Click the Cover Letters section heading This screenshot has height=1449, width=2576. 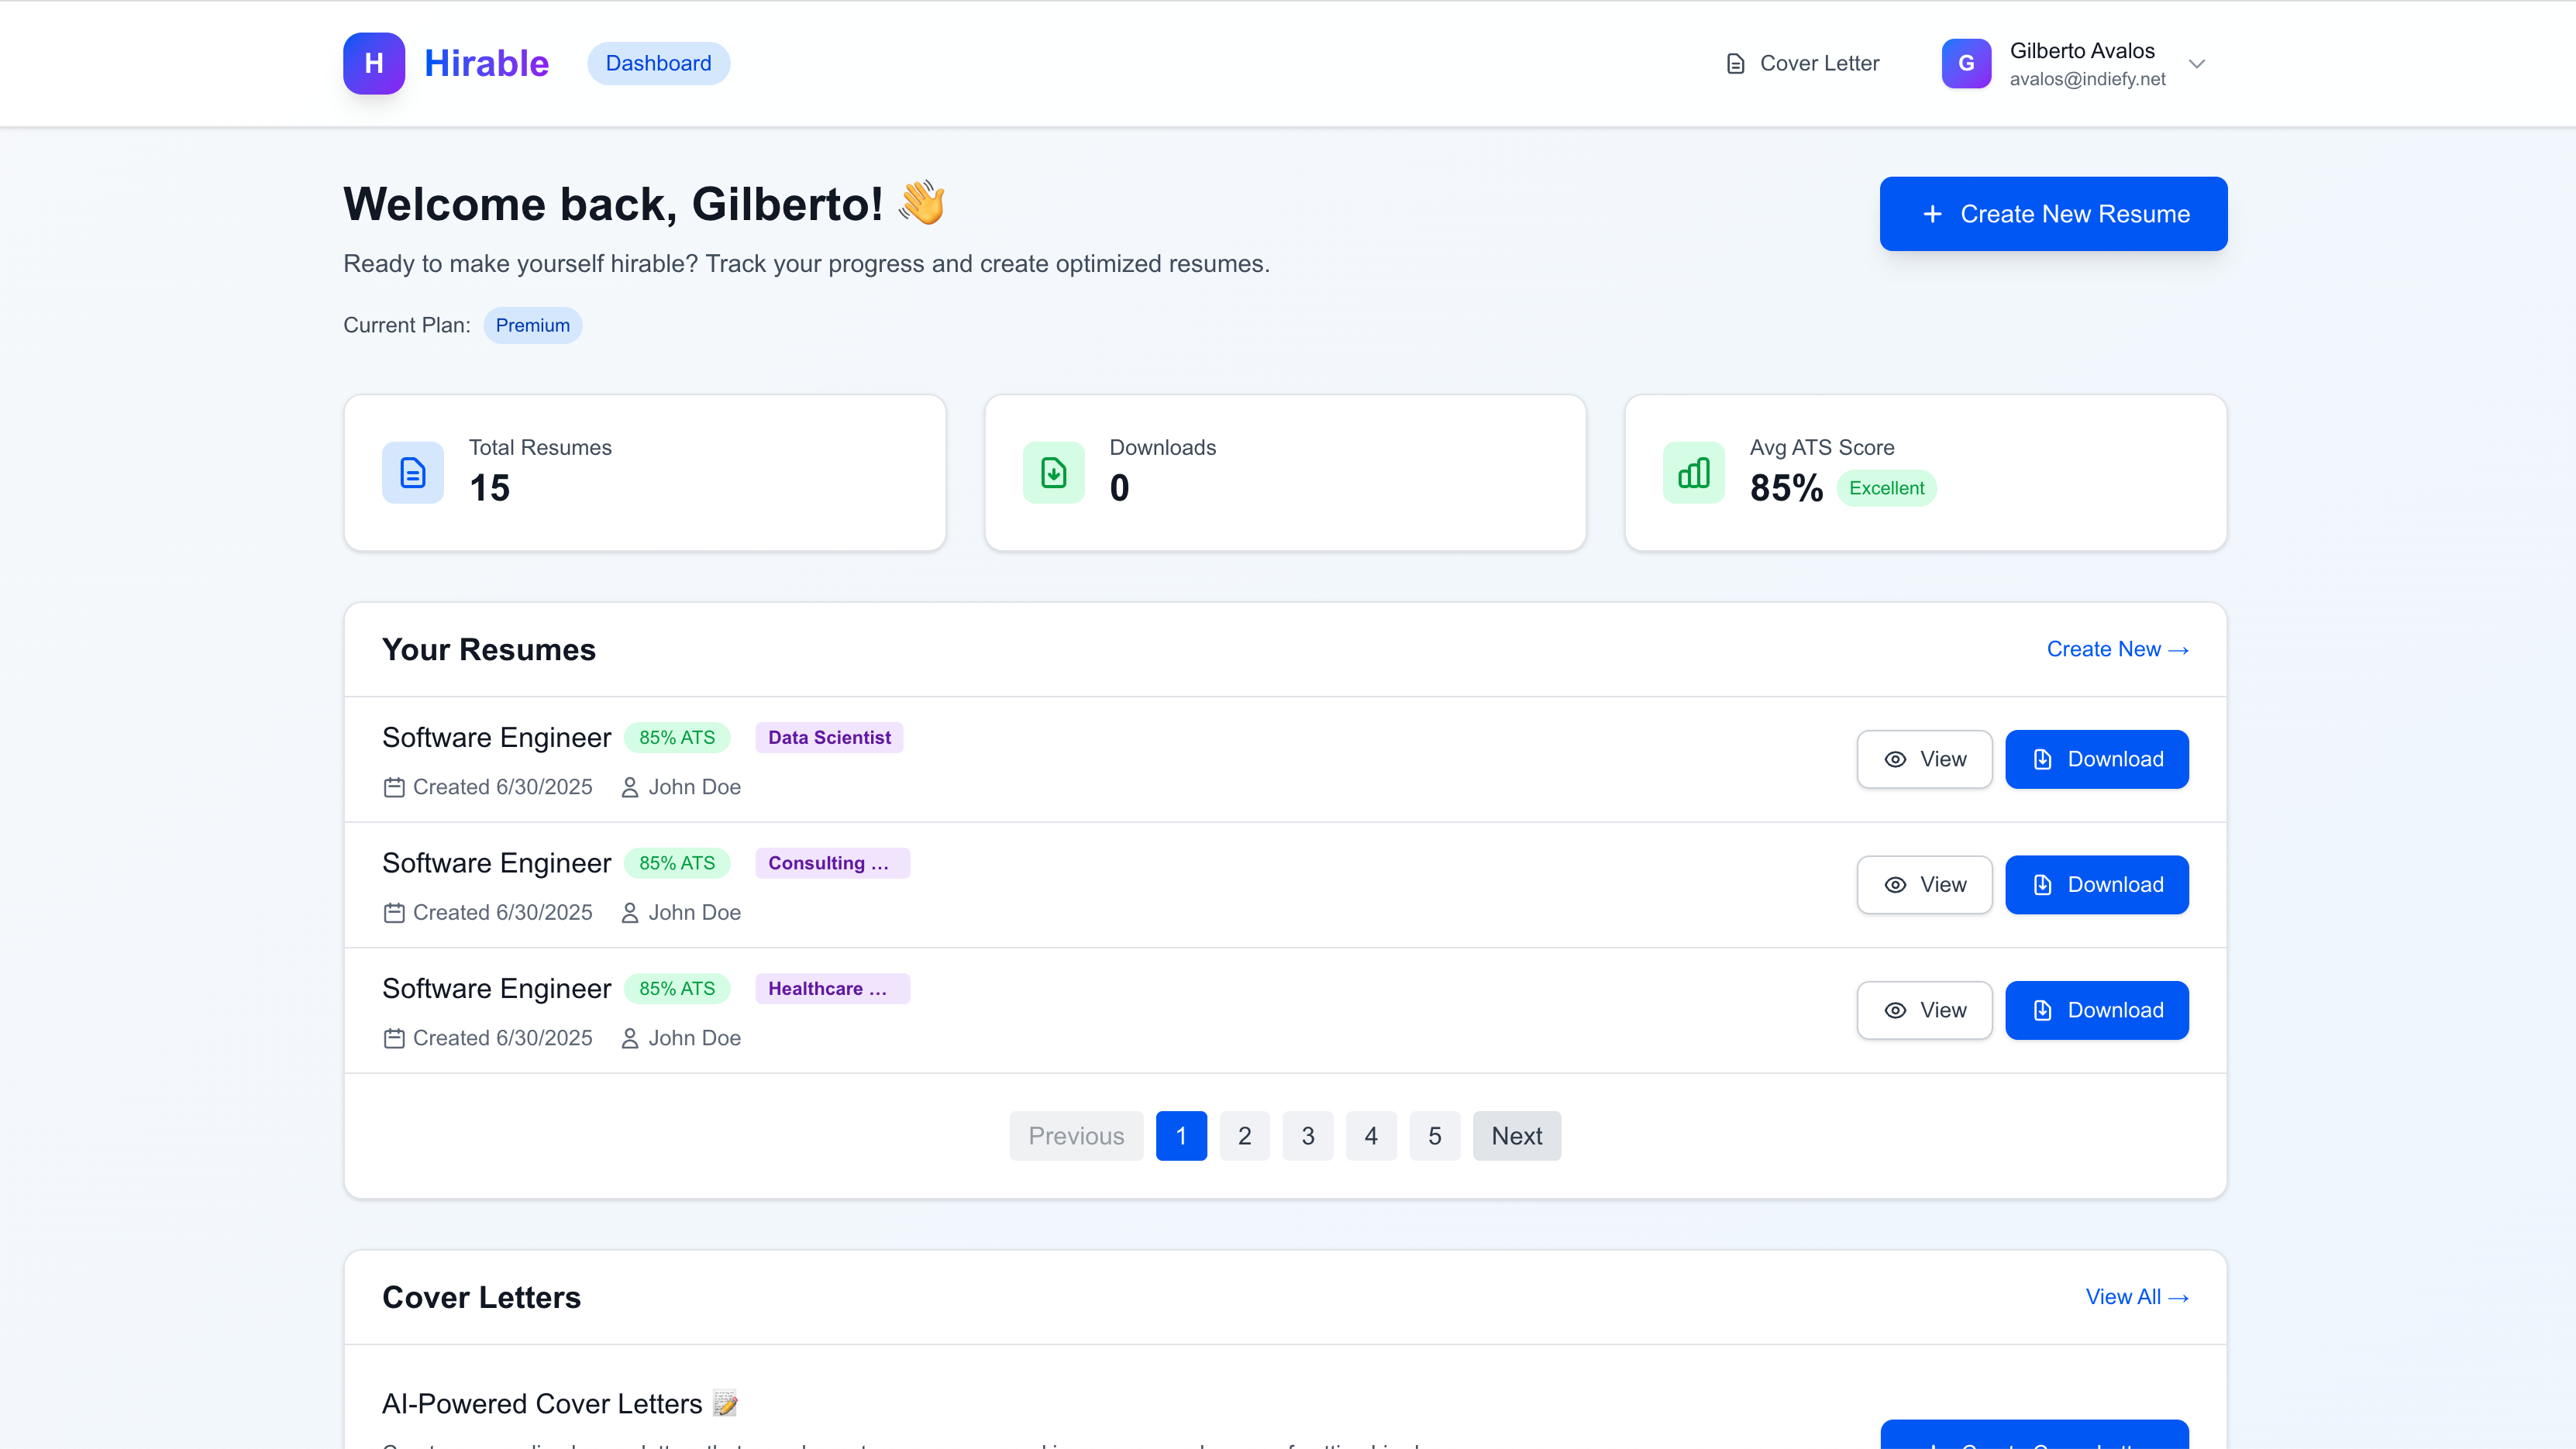(481, 1297)
